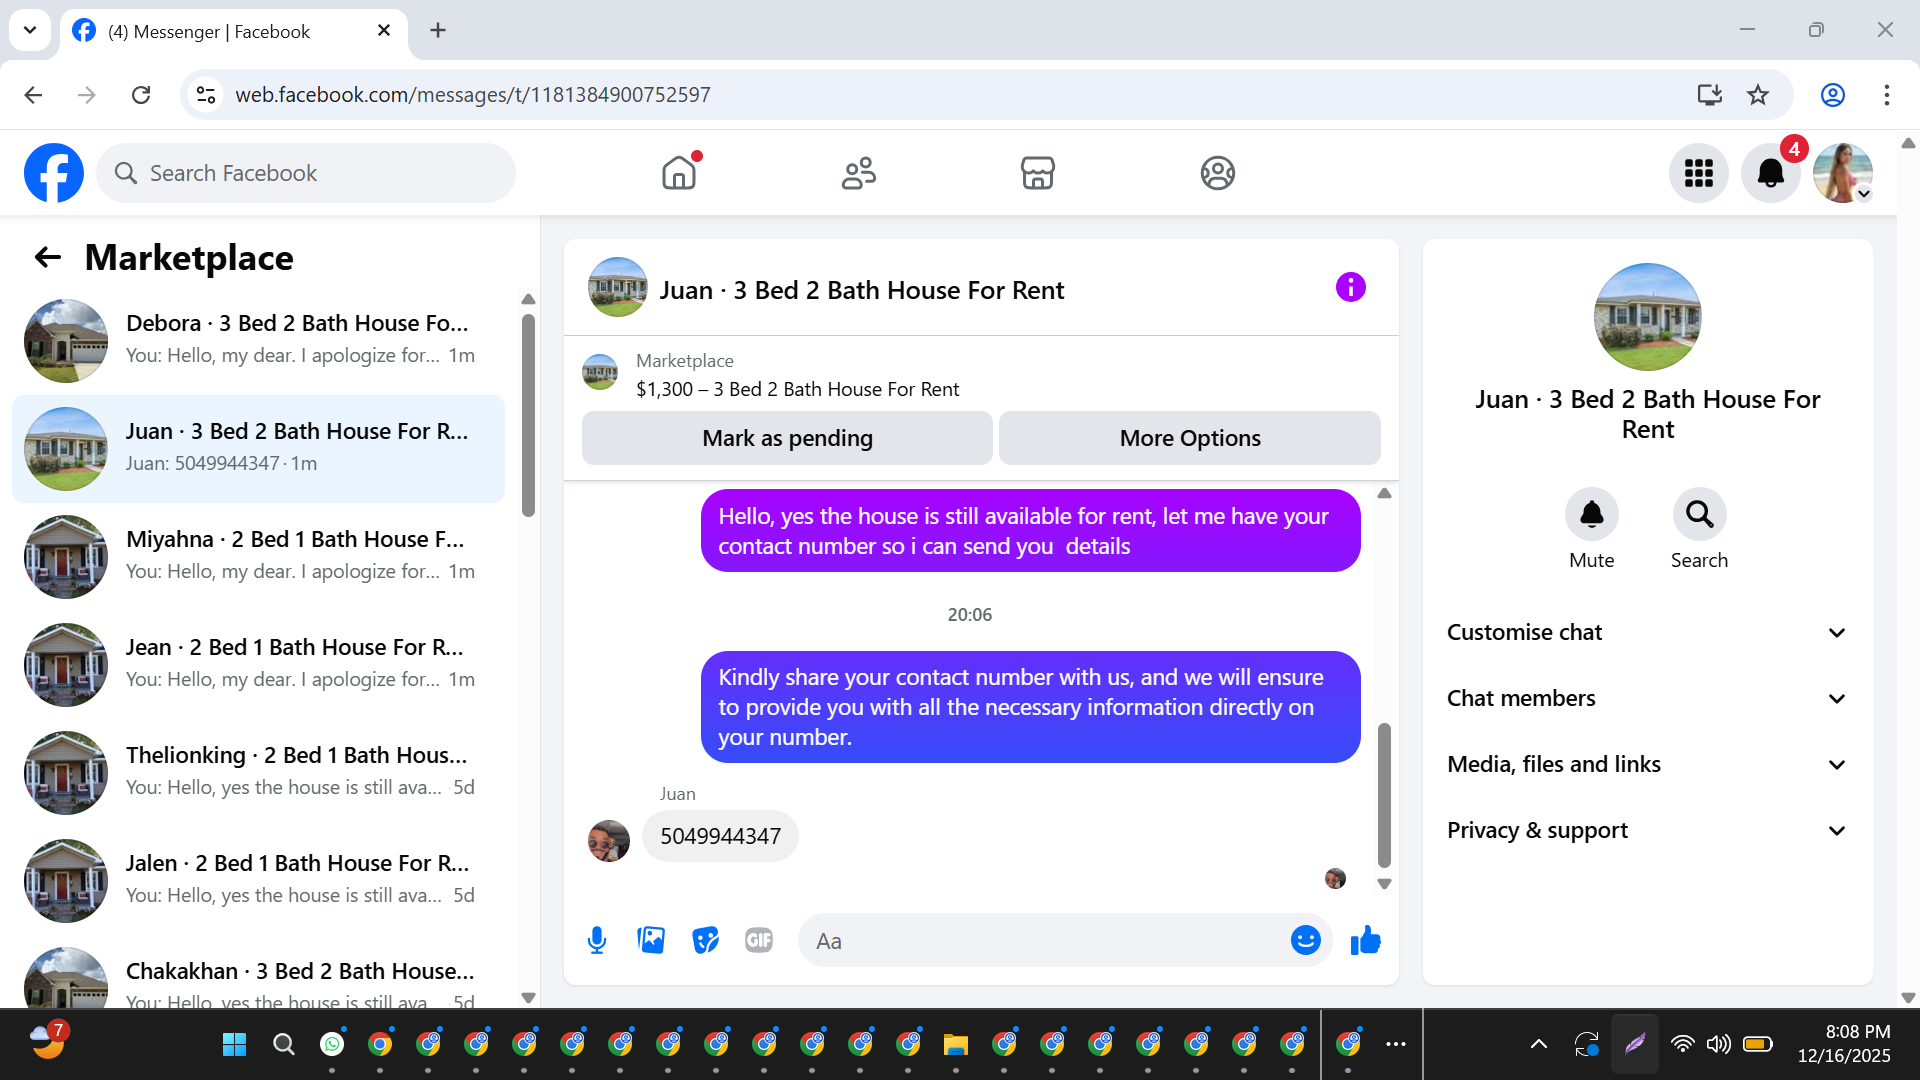The width and height of the screenshot is (1920, 1080).
Task: Open the Groups icon in top navigation
Action: tap(1218, 173)
